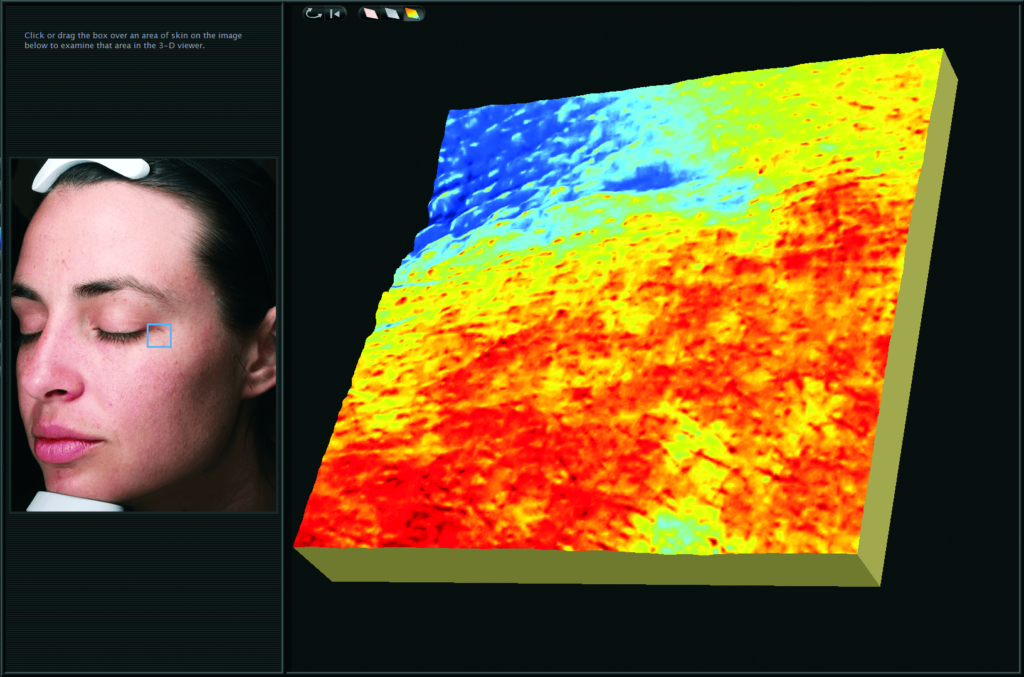Click the face photo to choose skin area
This screenshot has width=1024, height=677.
point(144,335)
